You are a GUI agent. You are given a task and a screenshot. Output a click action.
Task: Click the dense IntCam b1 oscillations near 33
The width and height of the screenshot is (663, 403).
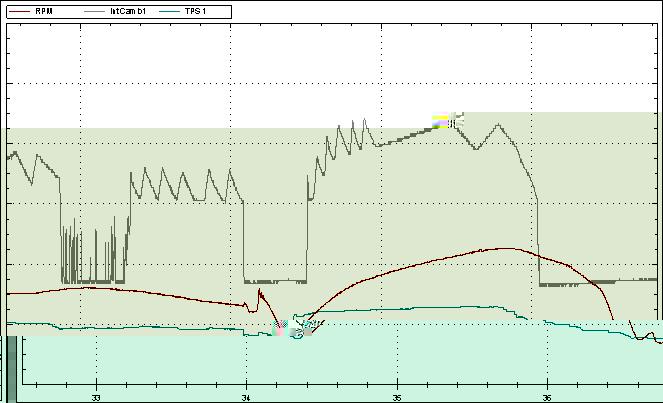[x=92, y=258]
